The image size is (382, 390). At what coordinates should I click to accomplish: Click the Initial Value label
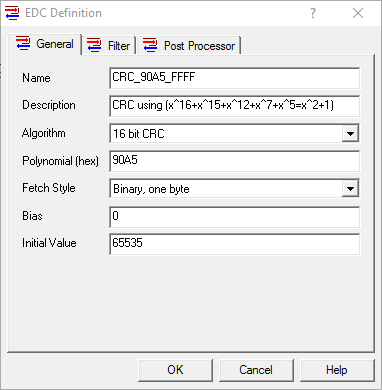(49, 243)
